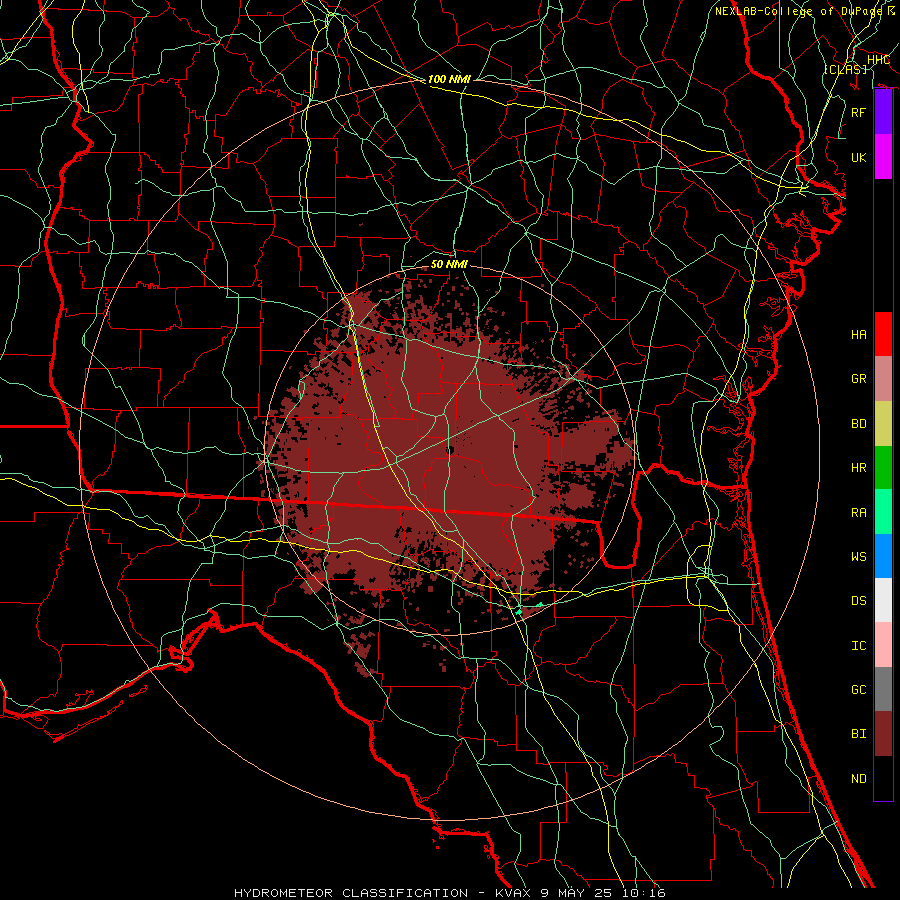Click the pink GR legend swatch
The height and width of the screenshot is (900, 900).
(x=883, y=379)
